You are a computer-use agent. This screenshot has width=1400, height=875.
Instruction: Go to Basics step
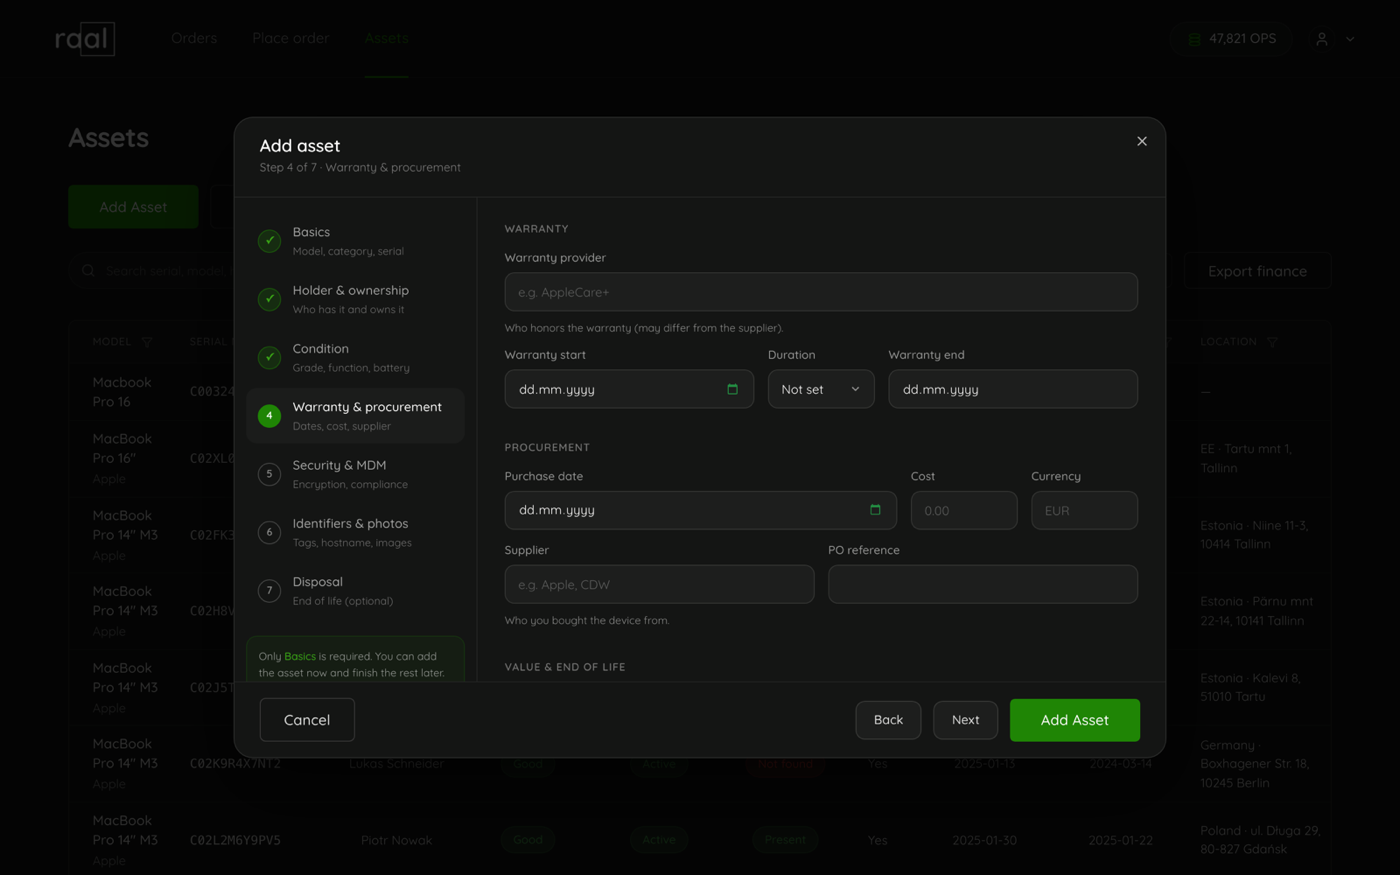click(355, 241)
